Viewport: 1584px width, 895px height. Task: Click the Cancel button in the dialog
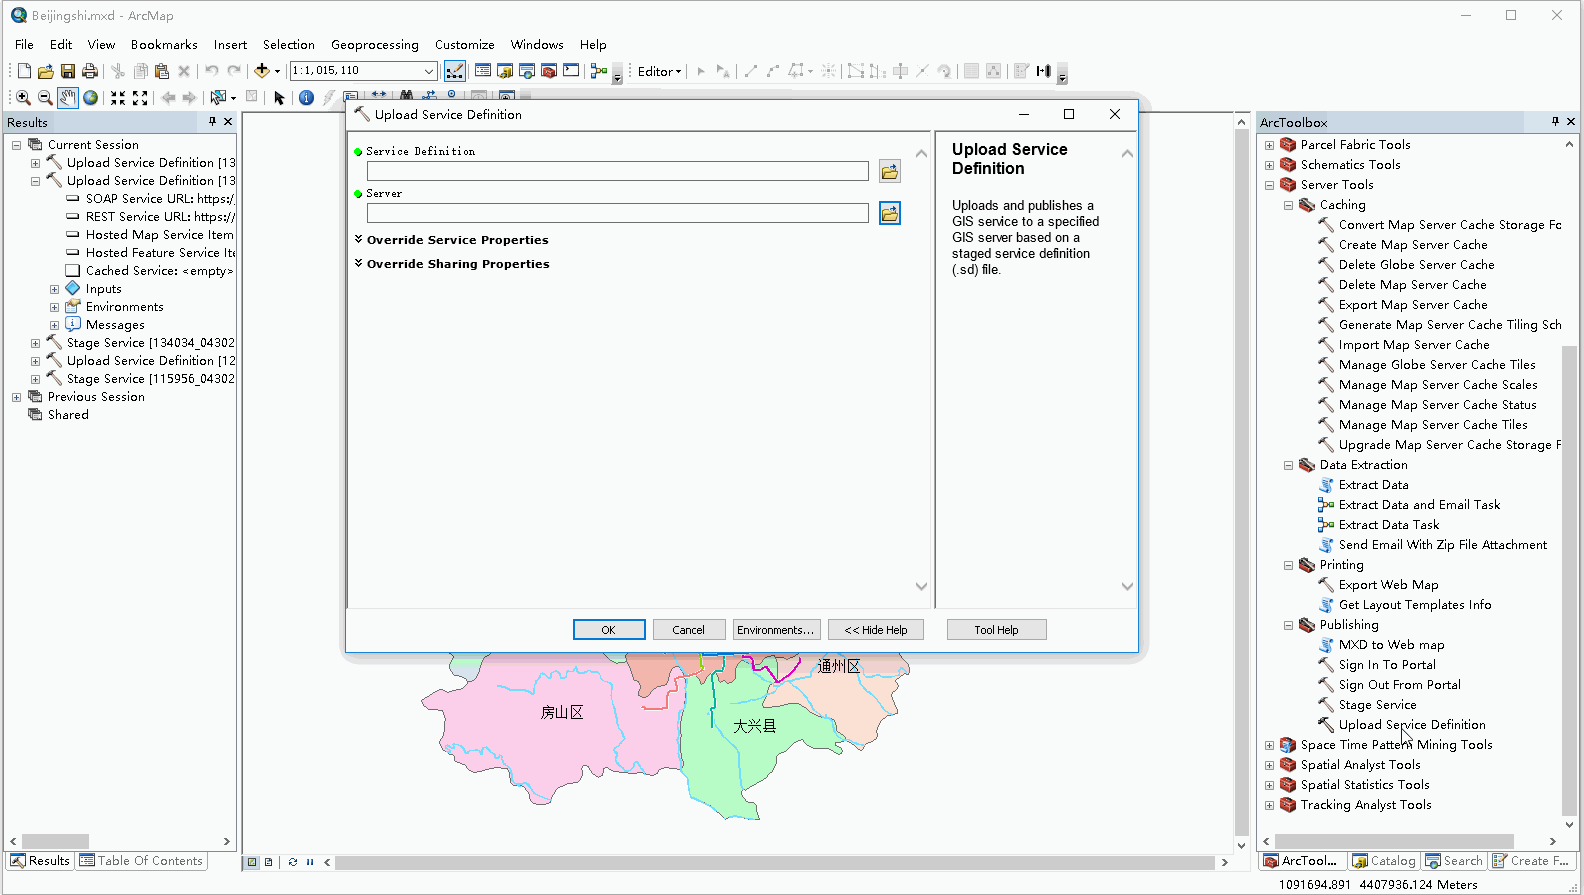click(x=689, y=630)
